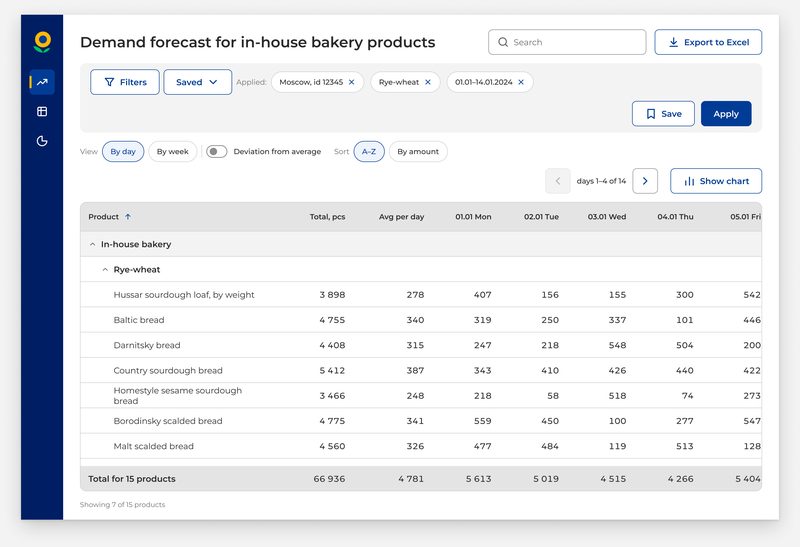Image resolution: width=800 pixels, height=547 pixels.
Task: Remove the Rye-wheat filter chip
Action: [428, 82]
